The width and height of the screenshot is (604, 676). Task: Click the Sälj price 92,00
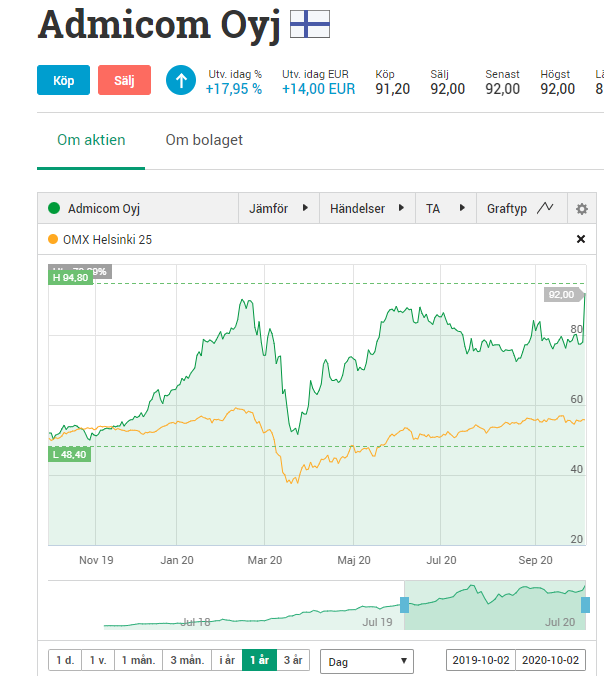coord(448,89)
